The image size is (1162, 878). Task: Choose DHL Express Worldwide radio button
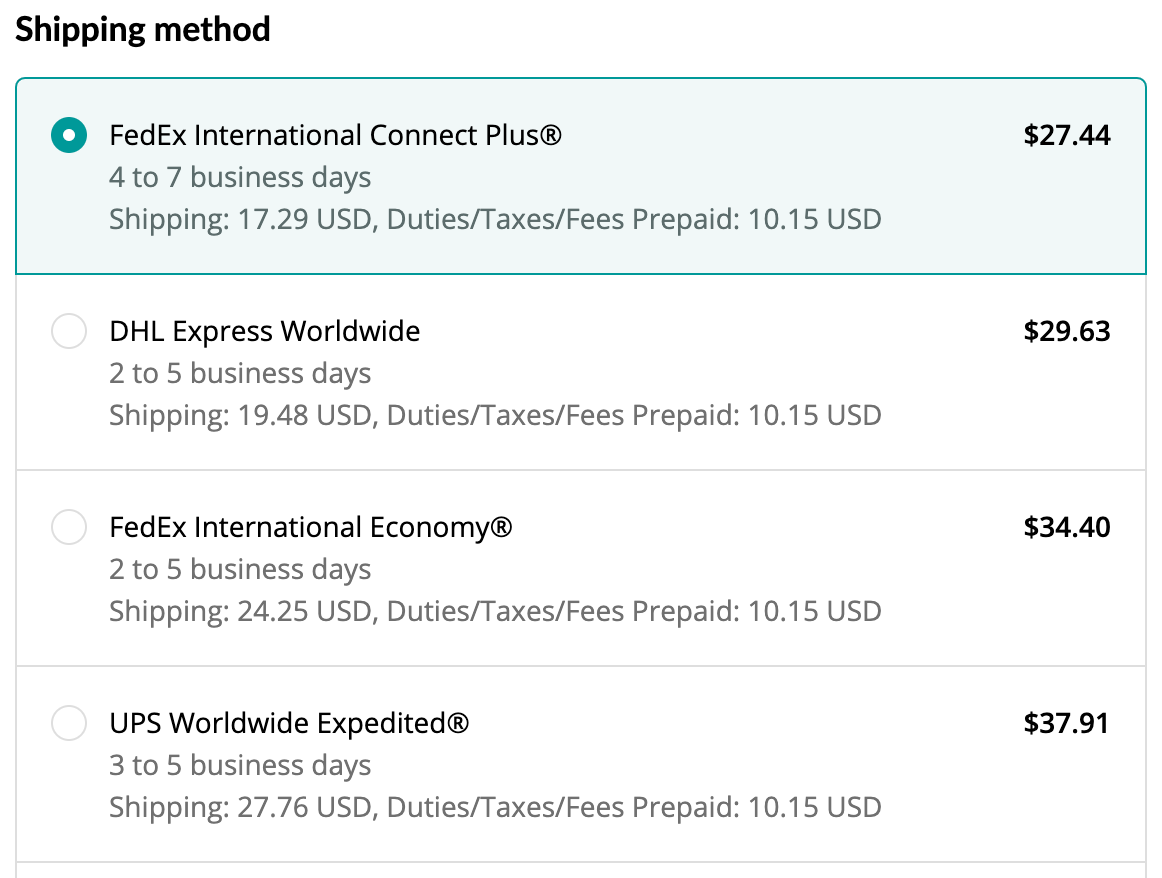coord(69,331)
